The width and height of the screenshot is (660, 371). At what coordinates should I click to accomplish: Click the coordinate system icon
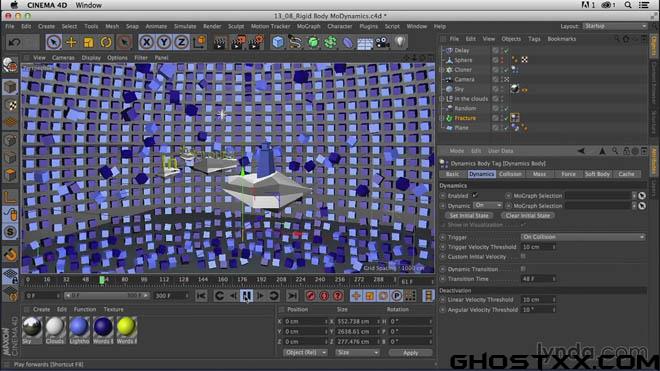200,42
